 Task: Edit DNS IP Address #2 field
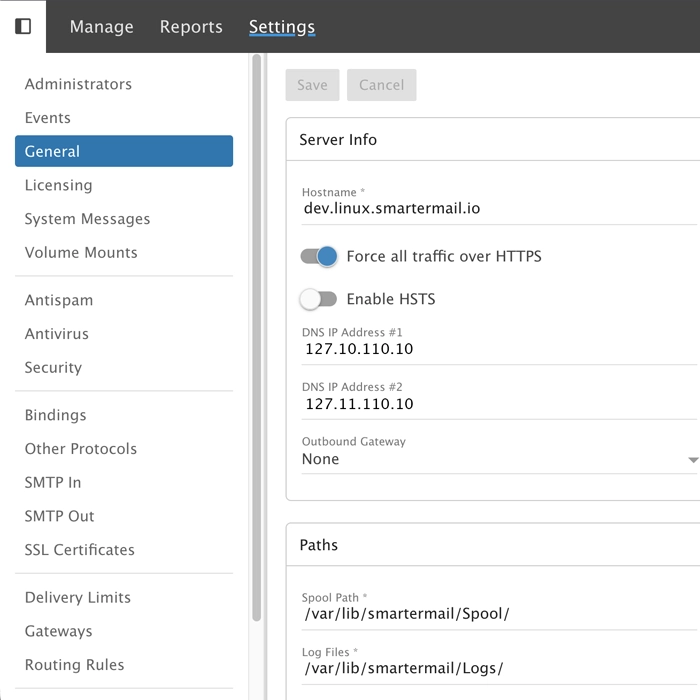click(x=500, y=404)
